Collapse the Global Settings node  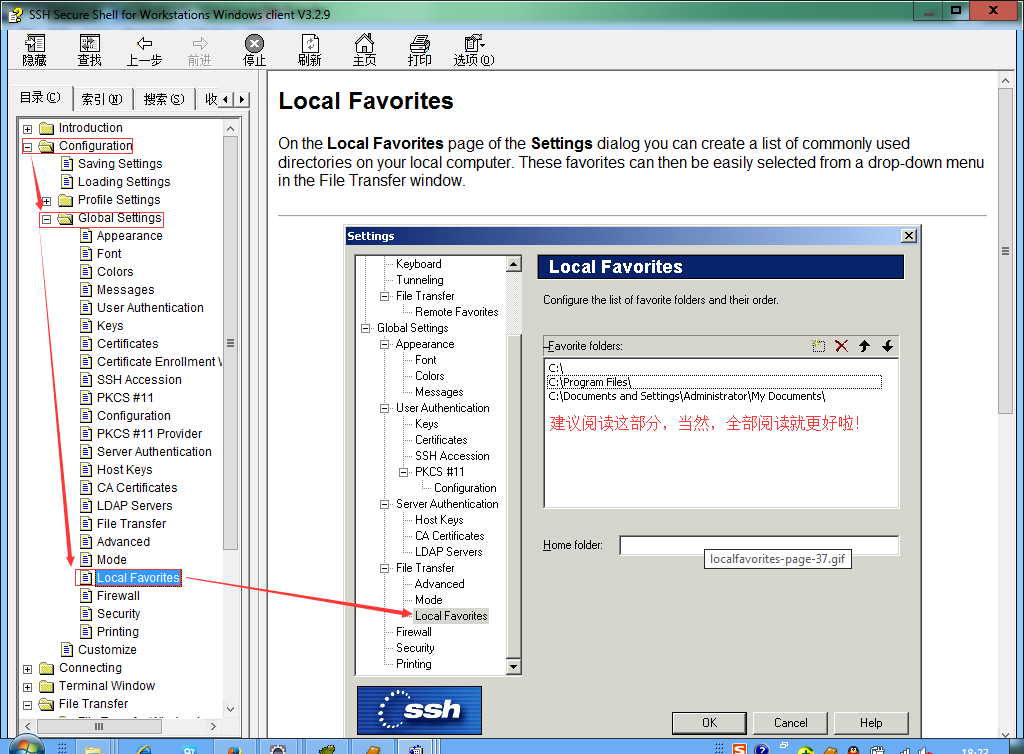click(x=46, y=219)
